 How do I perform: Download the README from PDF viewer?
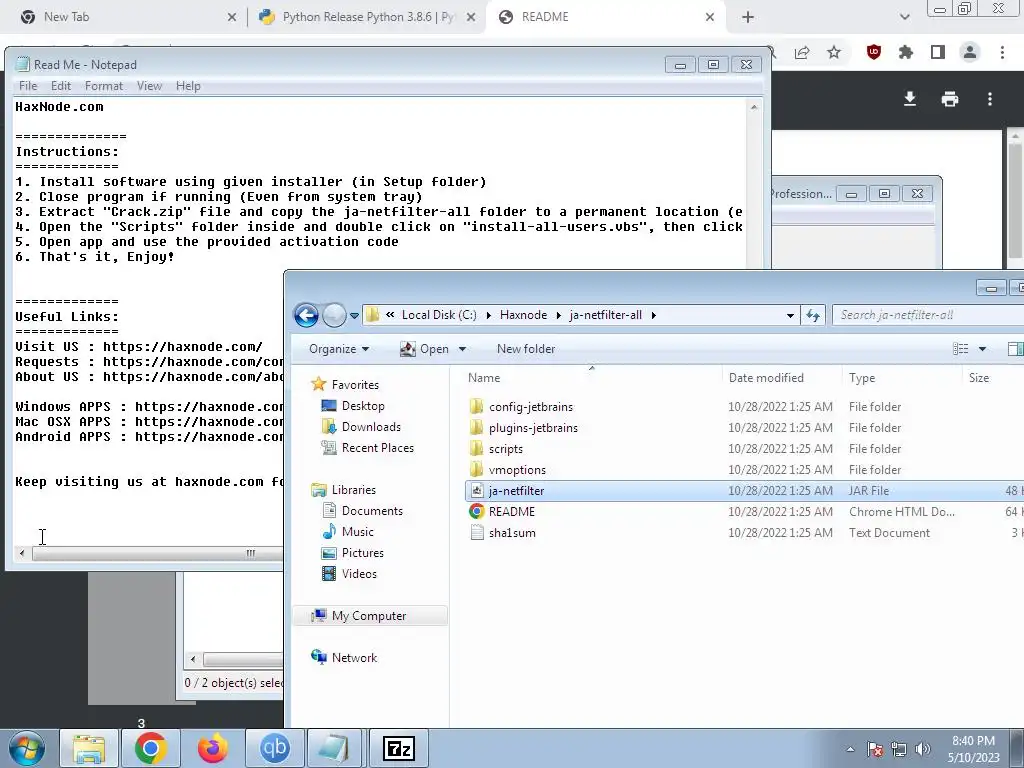pos(910,99)
